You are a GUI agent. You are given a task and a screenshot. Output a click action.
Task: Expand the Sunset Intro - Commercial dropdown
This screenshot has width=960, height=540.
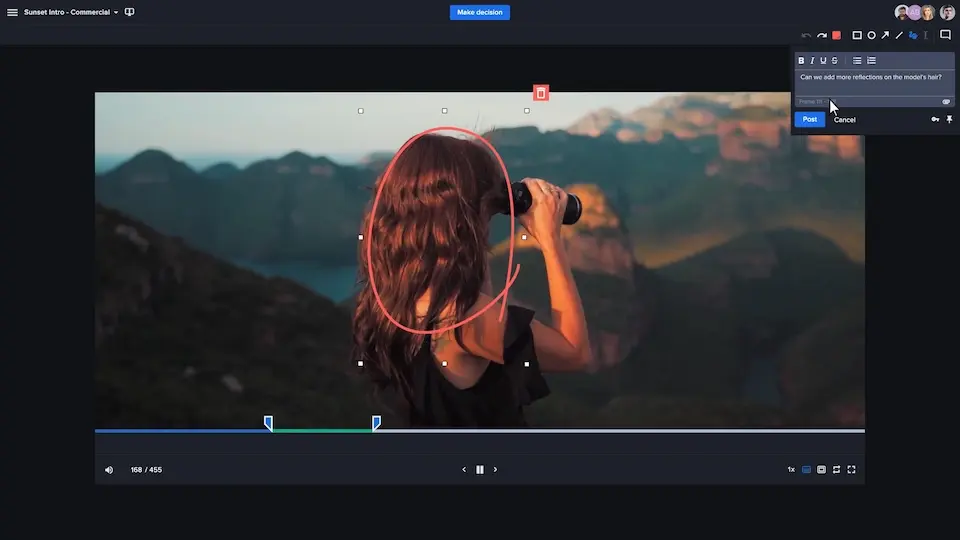click(x=116, y=13)
